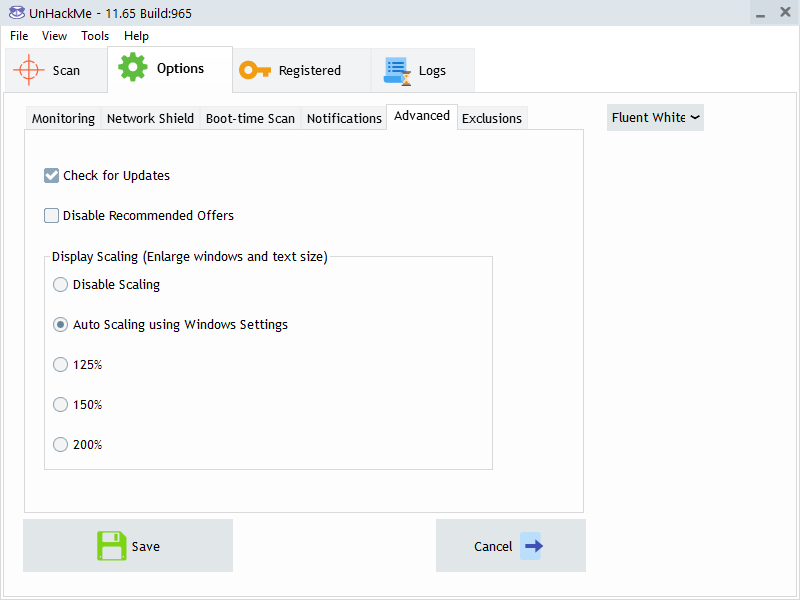Click the Scan crosshair icon
The image size is (800, 600).
click(x=29, y=70)
